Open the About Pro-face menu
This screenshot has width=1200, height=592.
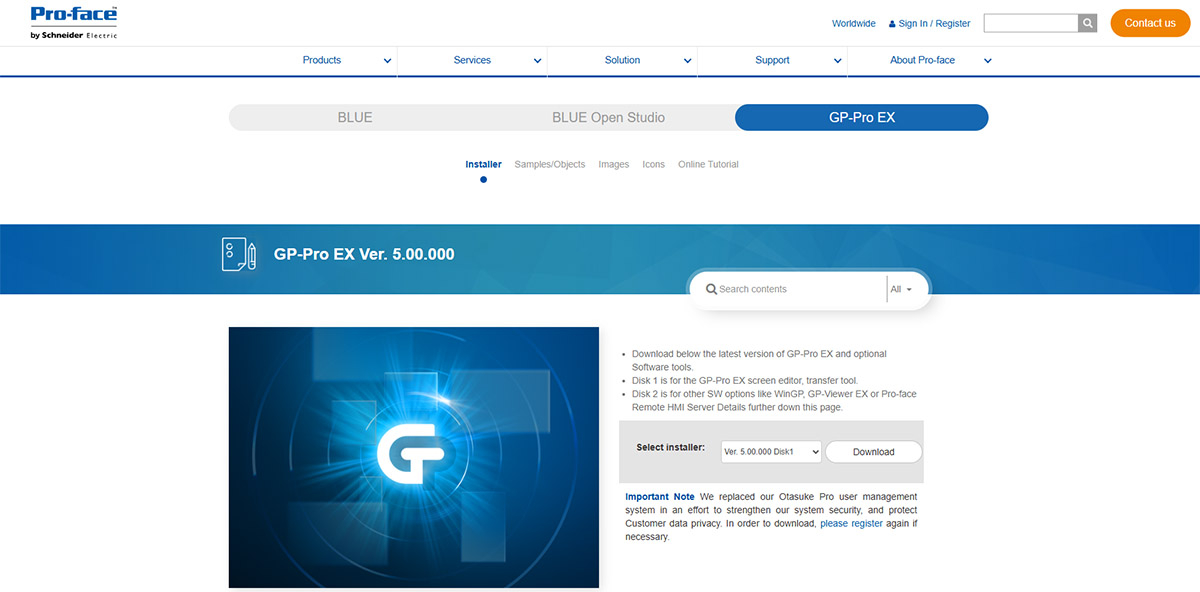coord(922,60)
